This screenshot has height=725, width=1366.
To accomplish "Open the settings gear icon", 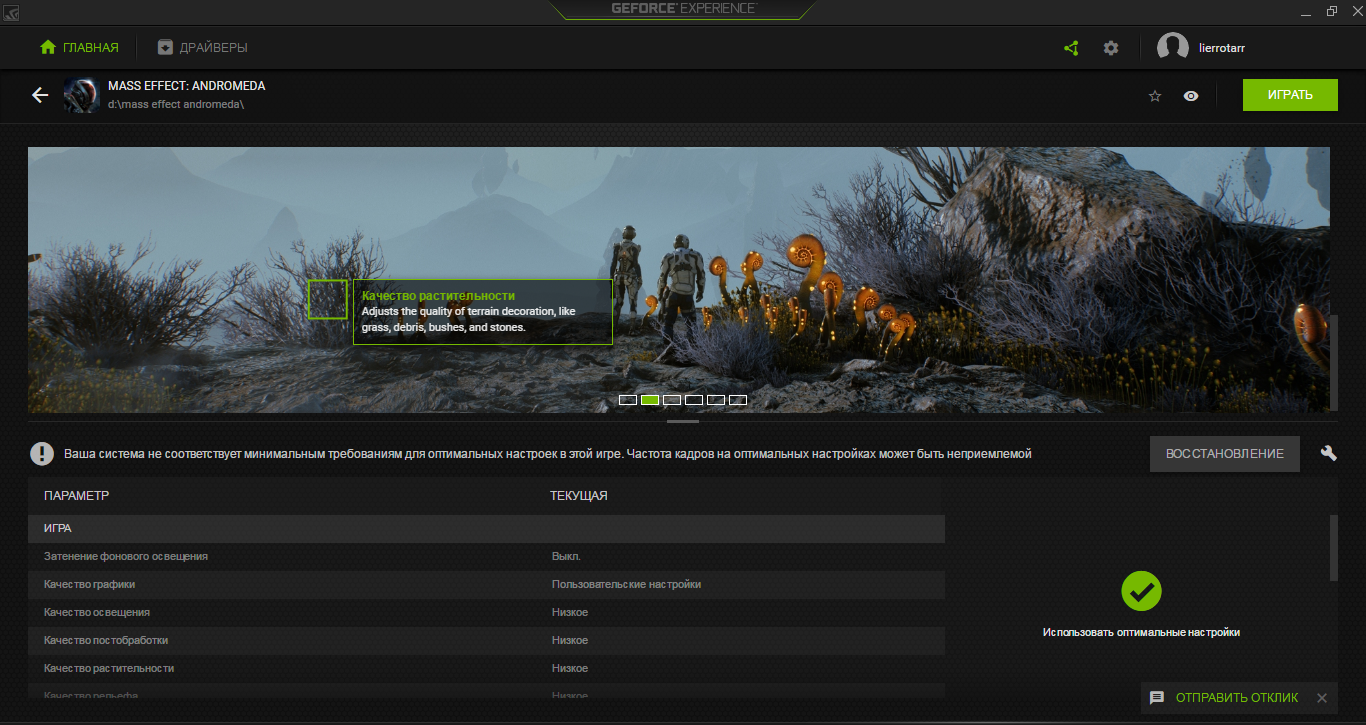I will [1111, 48].
